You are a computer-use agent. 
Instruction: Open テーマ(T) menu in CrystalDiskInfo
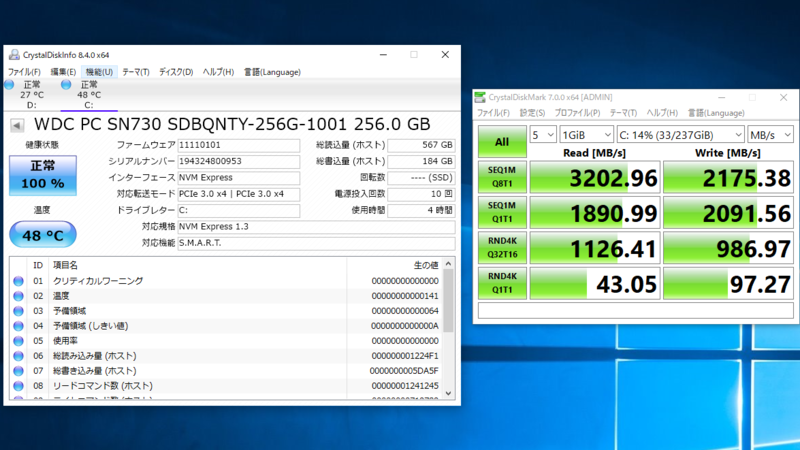[x=136, y=72]
